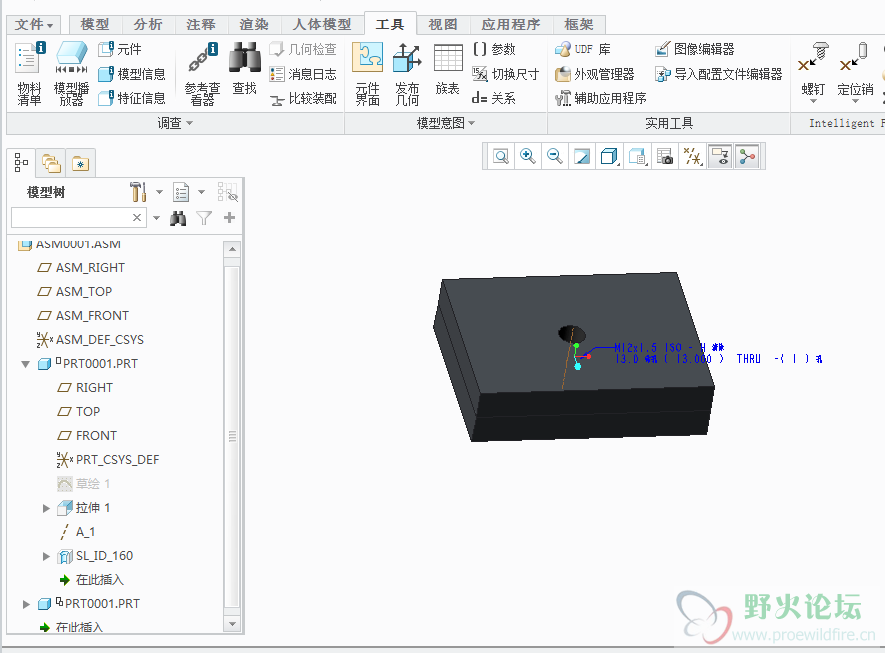Collapse the first PRT0001.PRT node

click(x=25, y=364)
